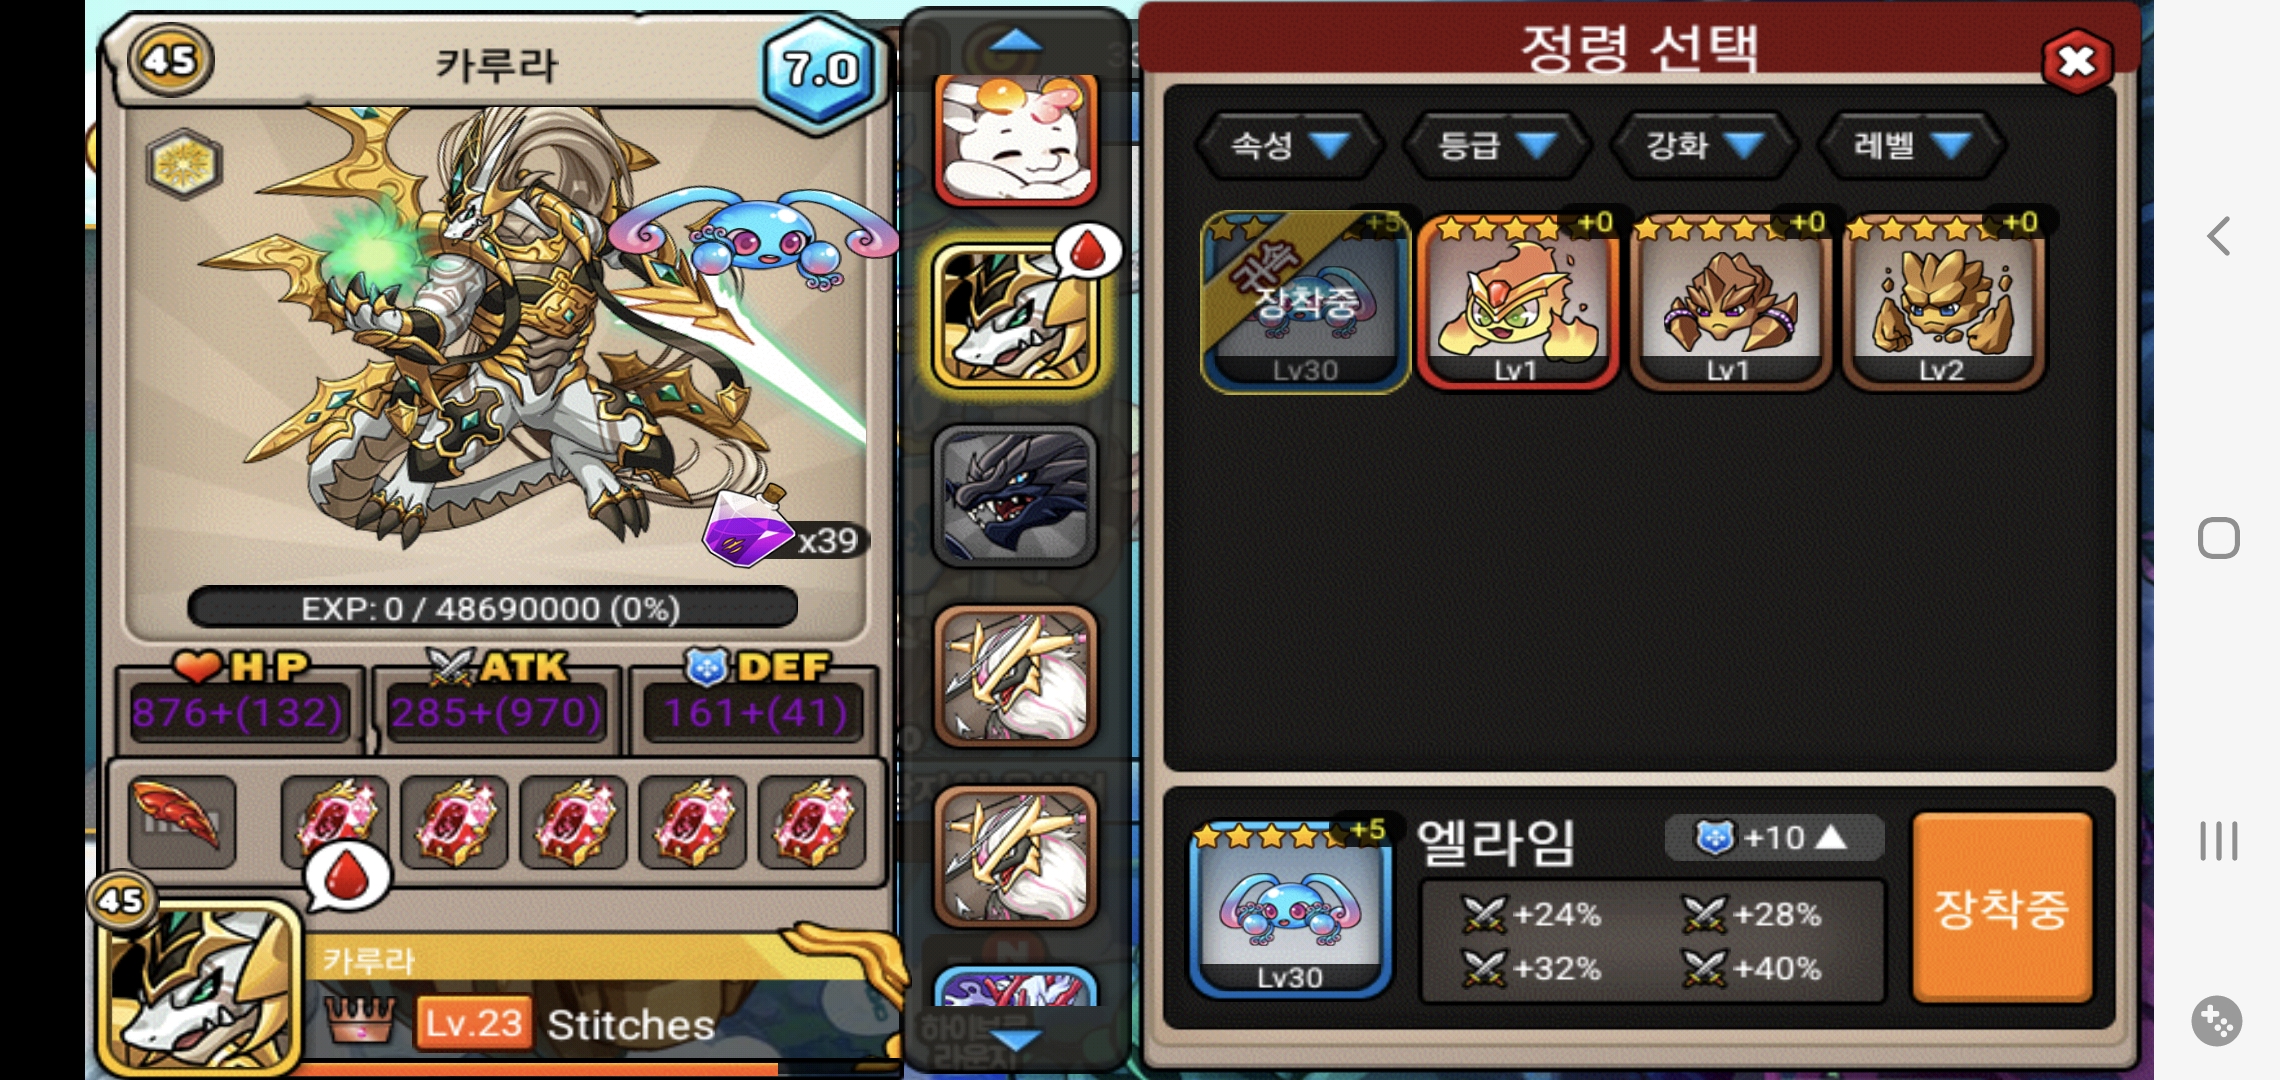Select the equipped Lv30 spirit card
Viewport: 2280px width, 1080px height.
pyautogui.click(x=1305, y=302)
